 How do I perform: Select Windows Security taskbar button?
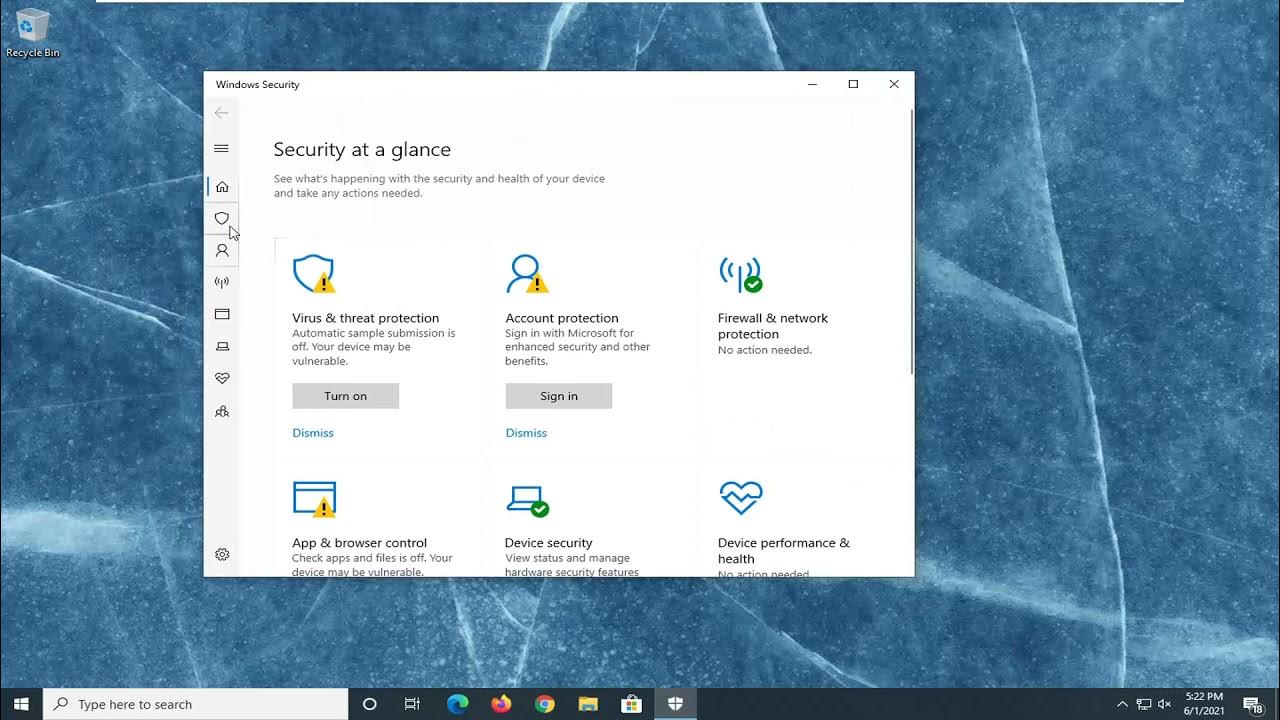[x=675, y=704]
